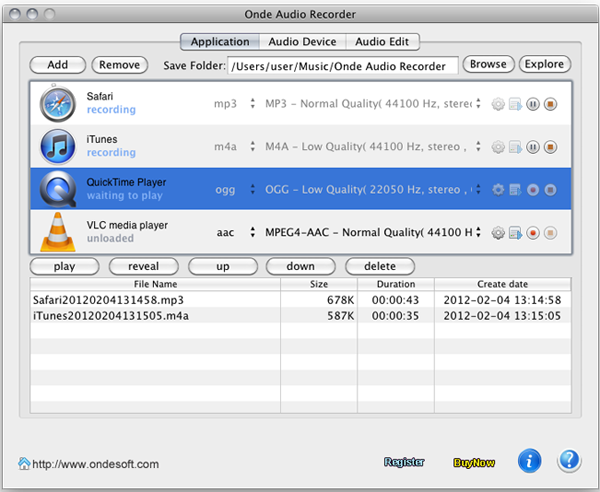Sort by File Name column header

pyautogui.click(x=155, y=284)
